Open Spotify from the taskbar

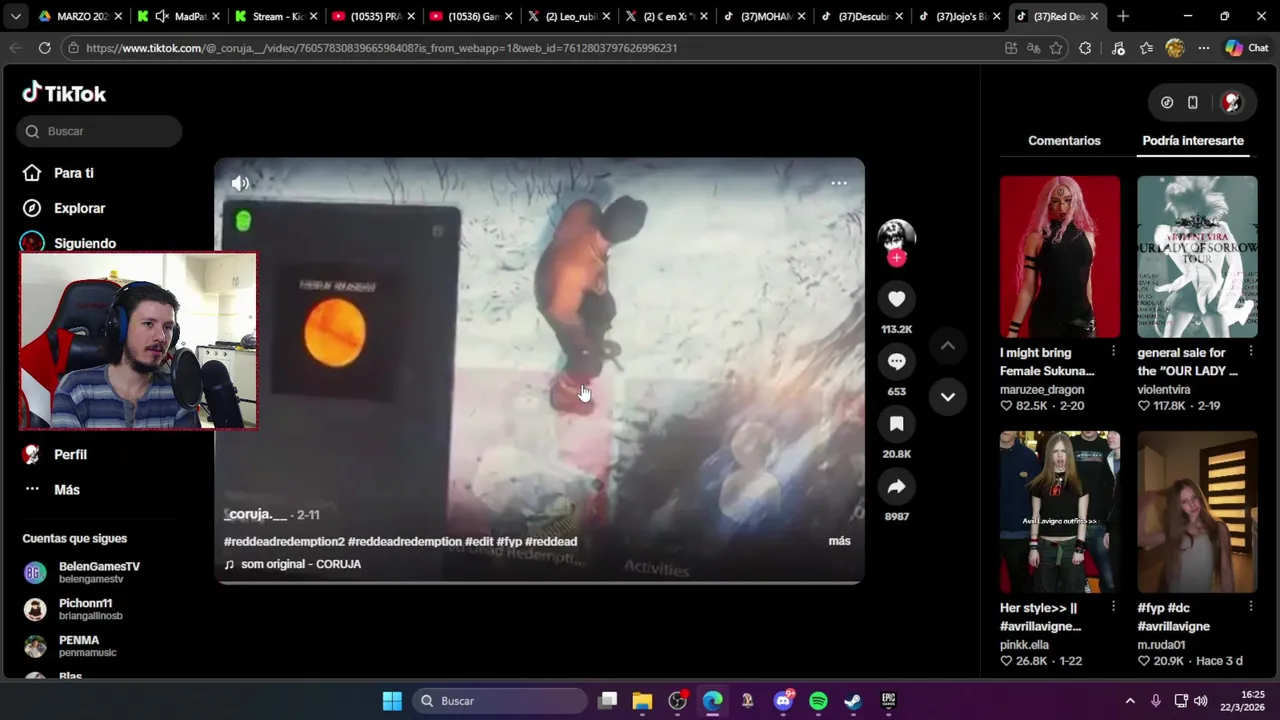tap(818, 701)
